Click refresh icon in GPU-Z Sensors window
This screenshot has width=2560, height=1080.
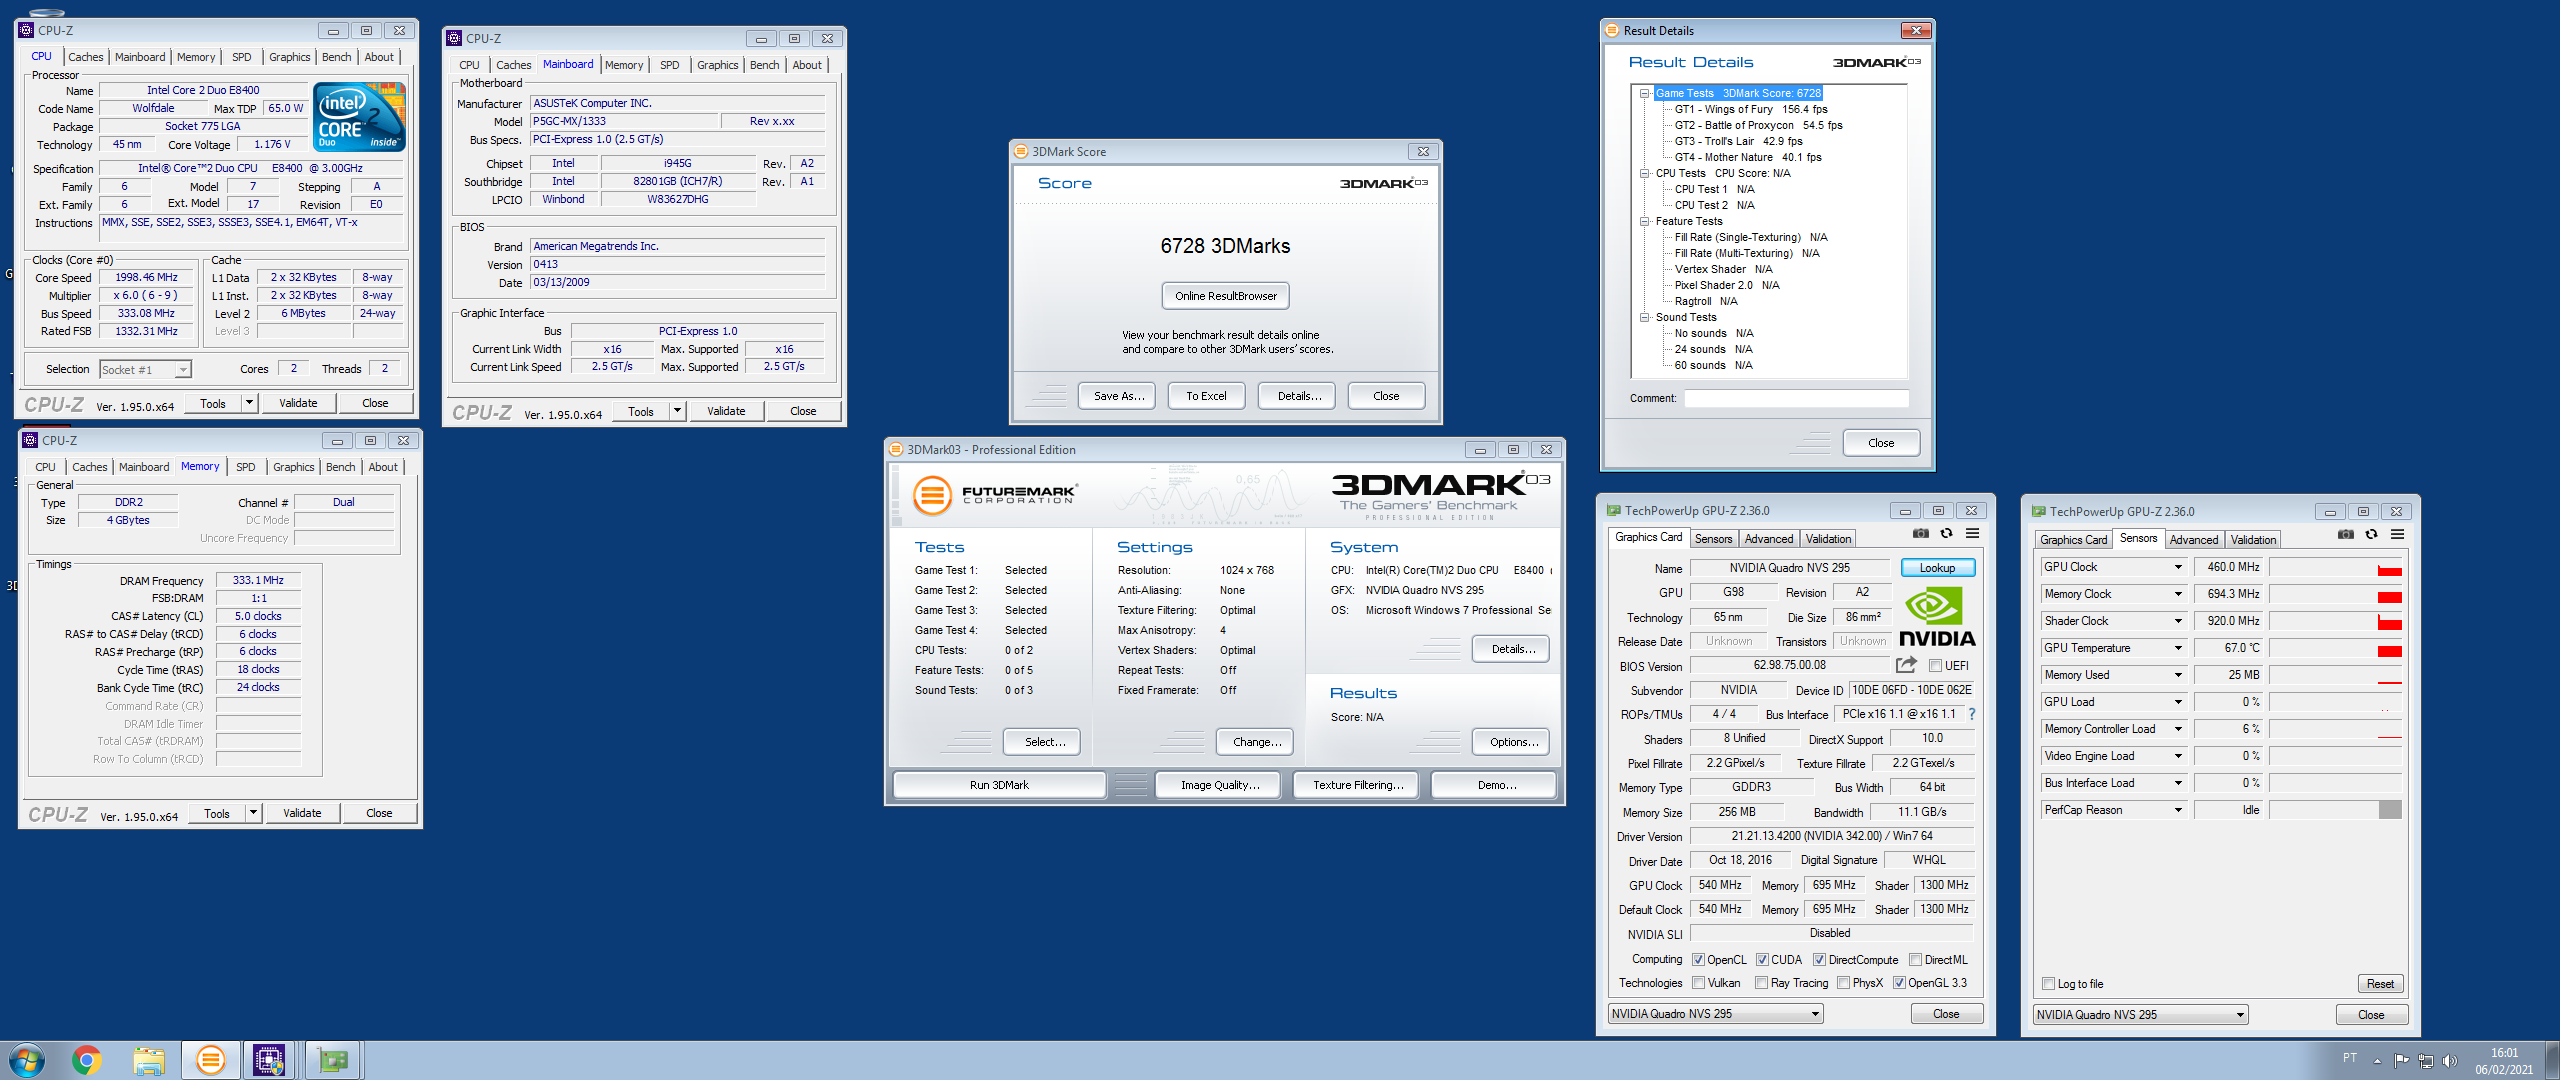[2371, 534]
